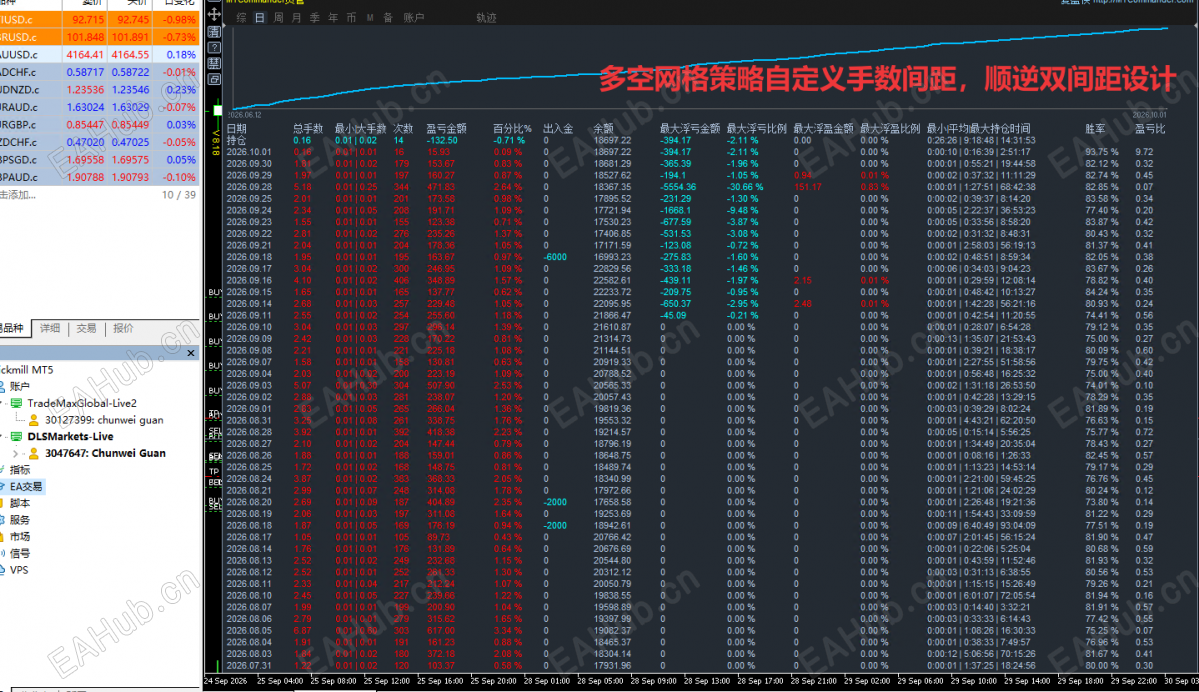The height and width of the screenshot is (692, 1199).
Task: Select the M tab in the report bar
Action: (370, 18)
